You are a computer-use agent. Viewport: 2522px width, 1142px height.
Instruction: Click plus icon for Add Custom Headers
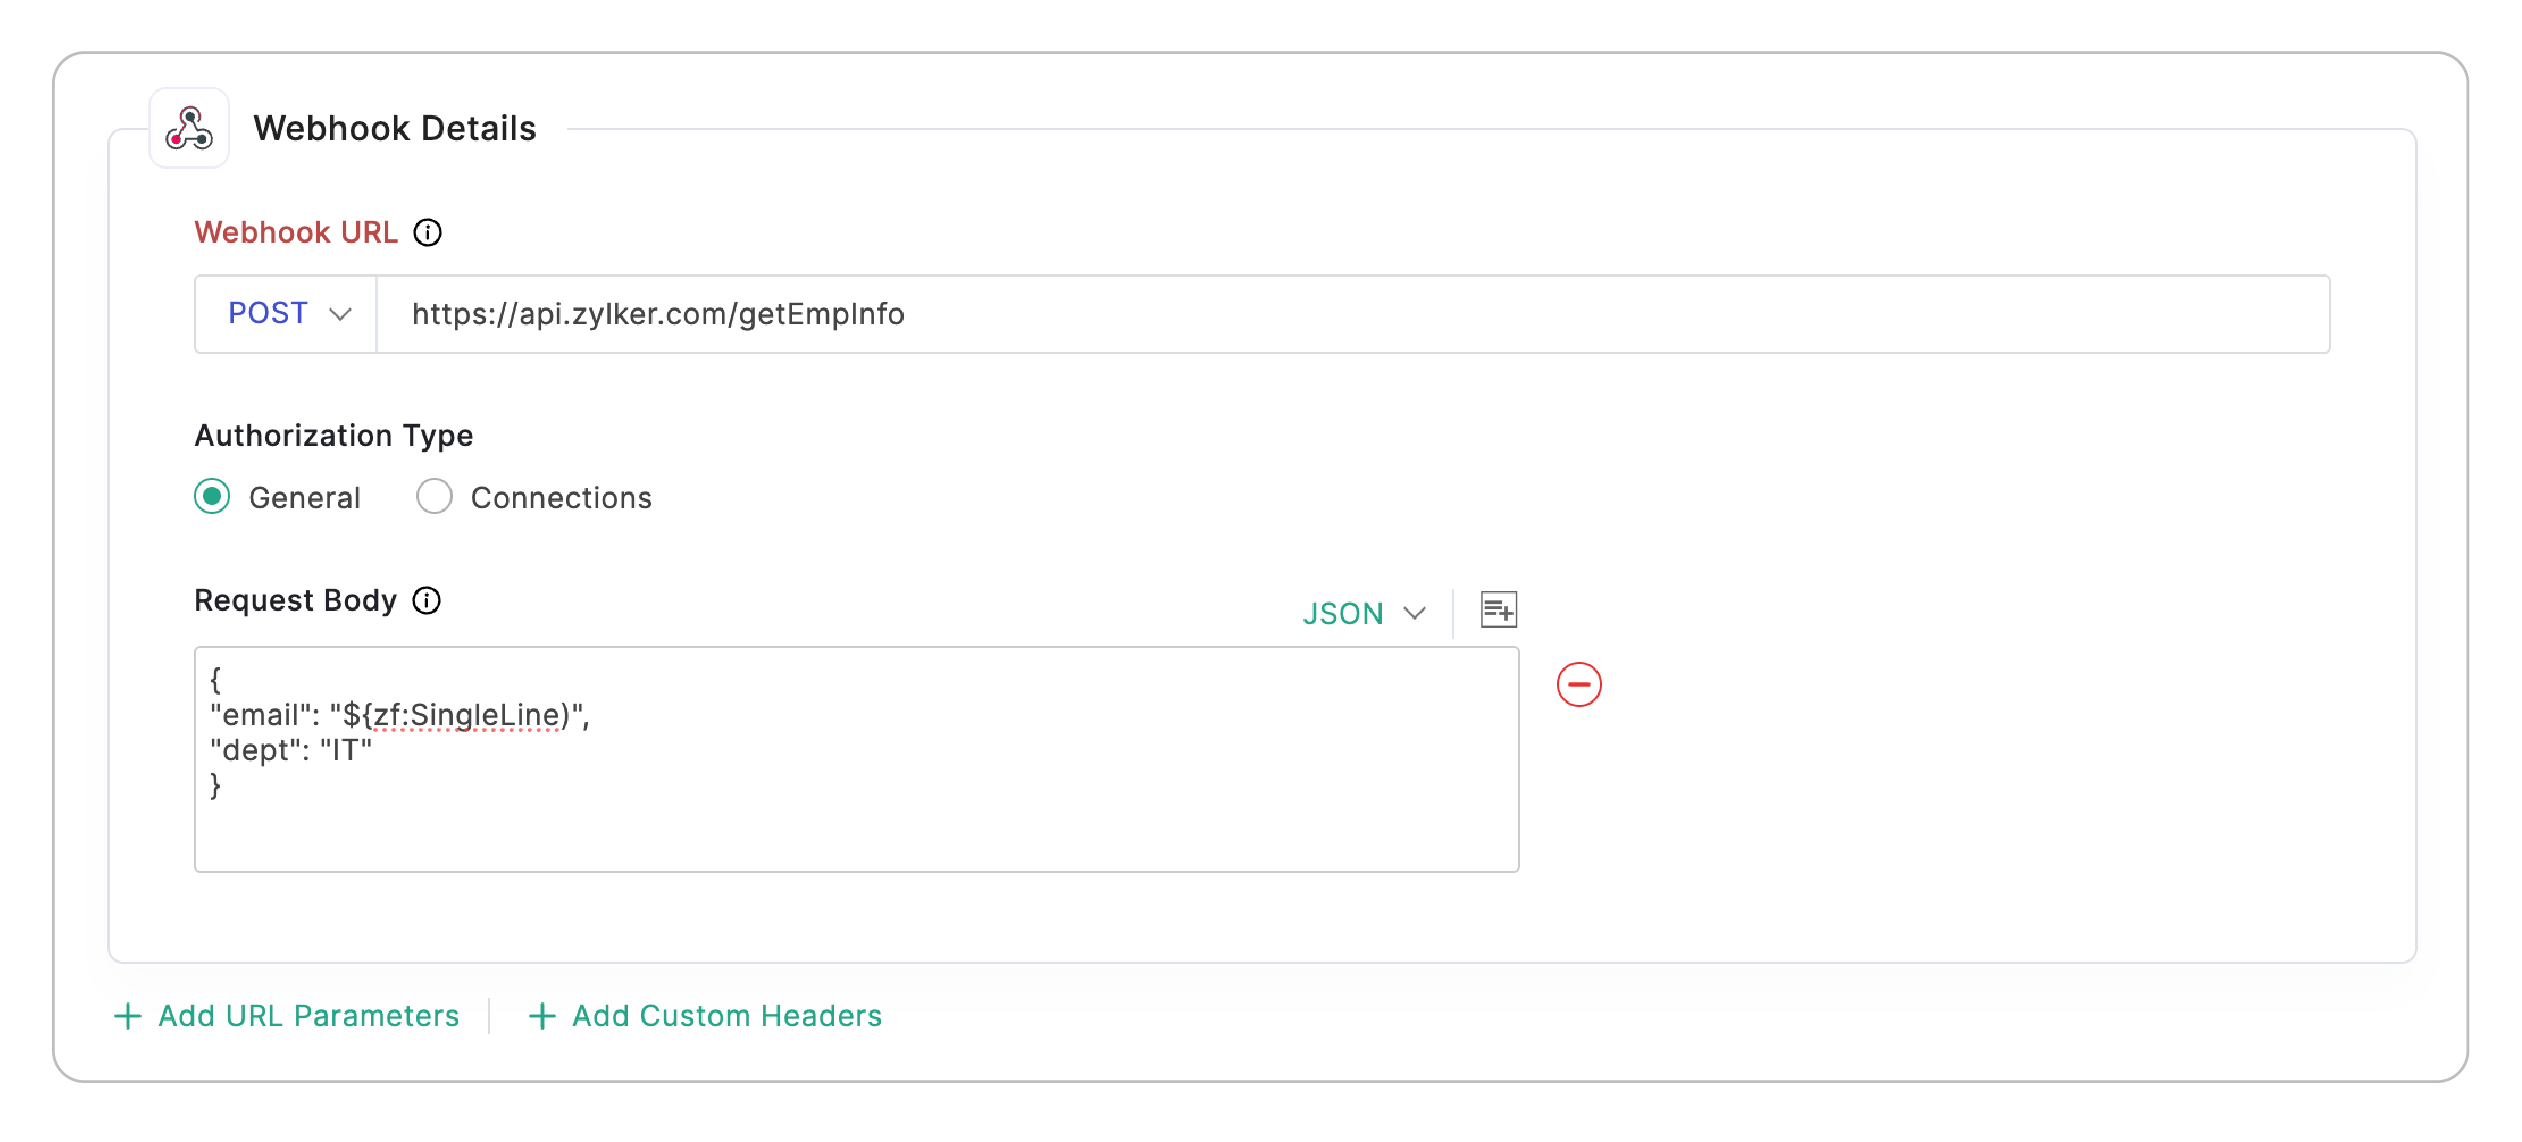pos(542,1016)
